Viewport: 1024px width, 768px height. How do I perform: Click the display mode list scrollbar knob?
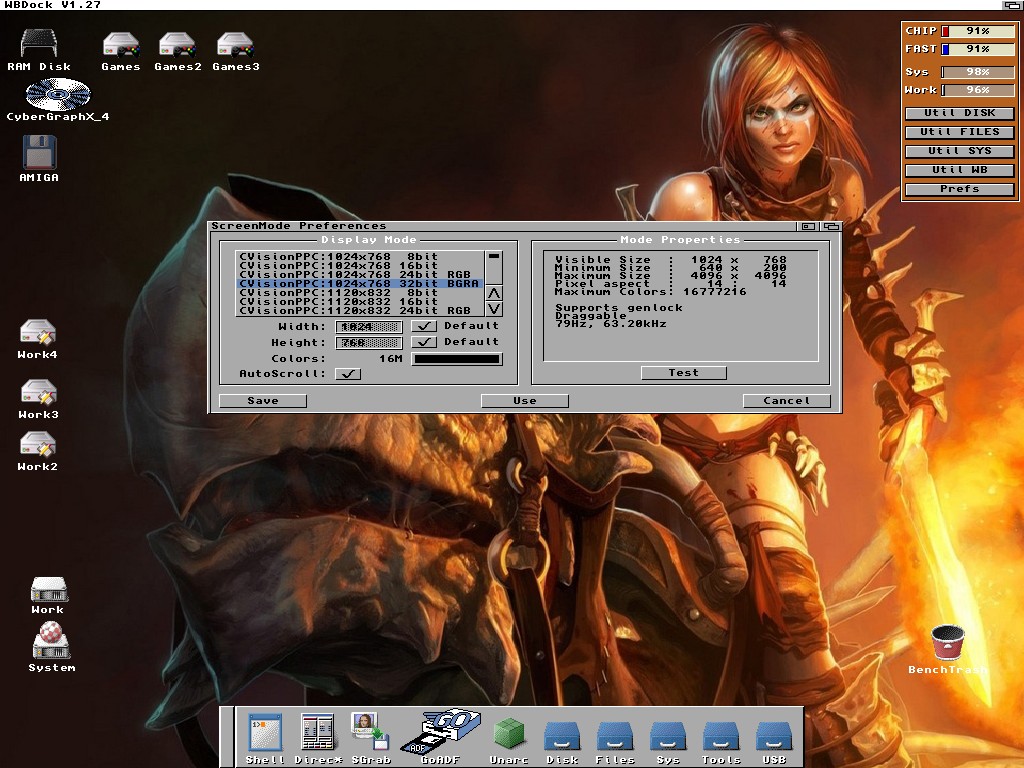pos(494,257)
